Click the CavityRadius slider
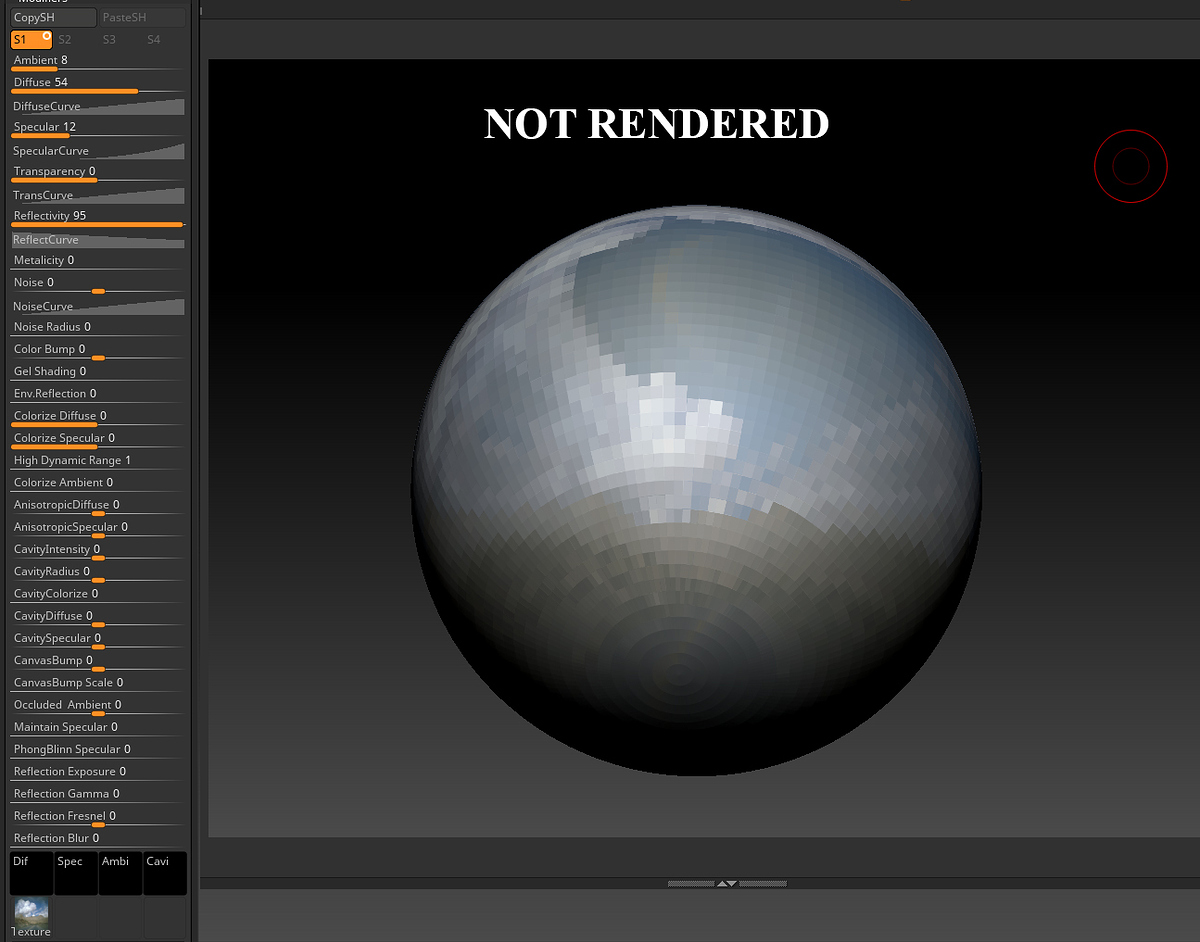This screenshot has height=942, width=1200. pyautogui.click(x=98, y=572)
